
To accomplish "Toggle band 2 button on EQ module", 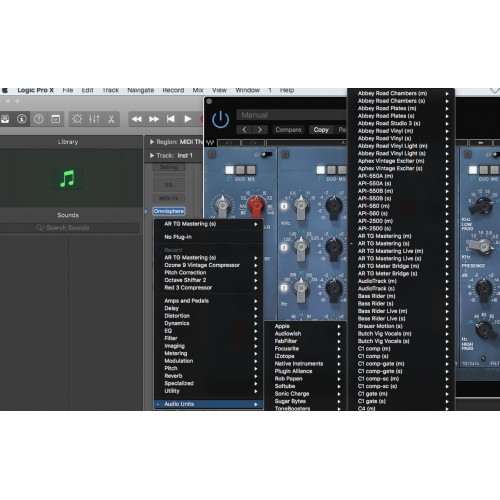I will (x=284, y=288).
